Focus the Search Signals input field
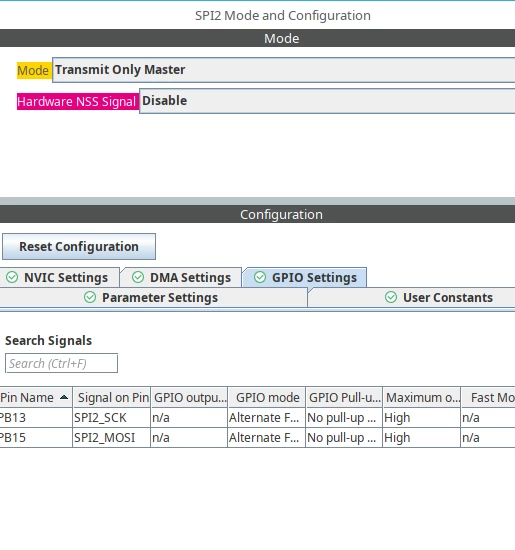The image size is (515, 550). point(61,363)
